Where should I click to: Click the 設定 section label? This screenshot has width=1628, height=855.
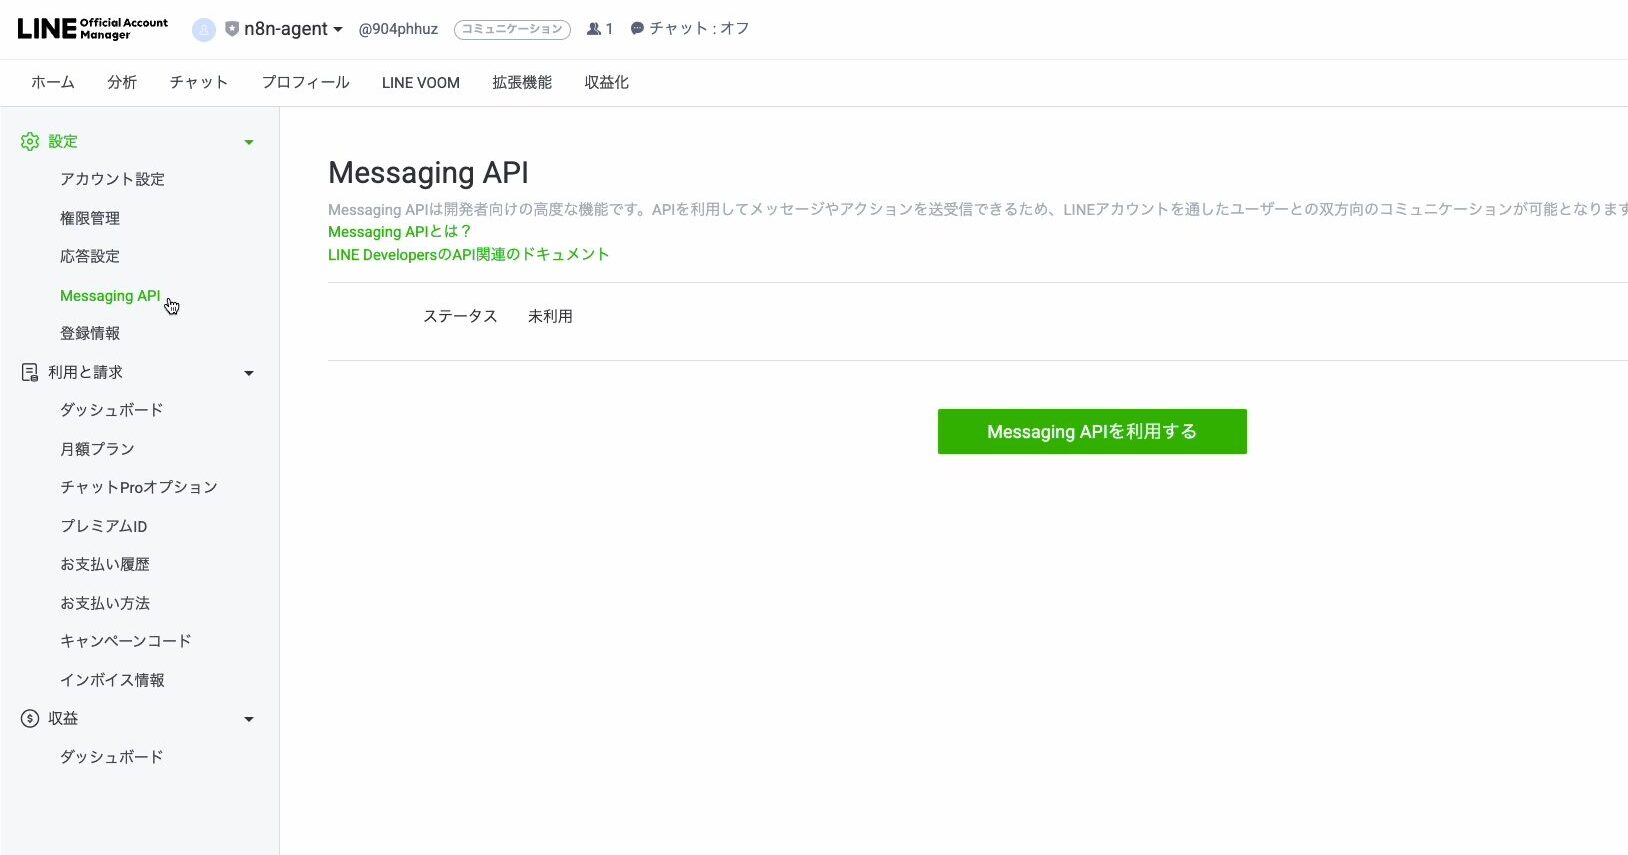tap(63, 142)
